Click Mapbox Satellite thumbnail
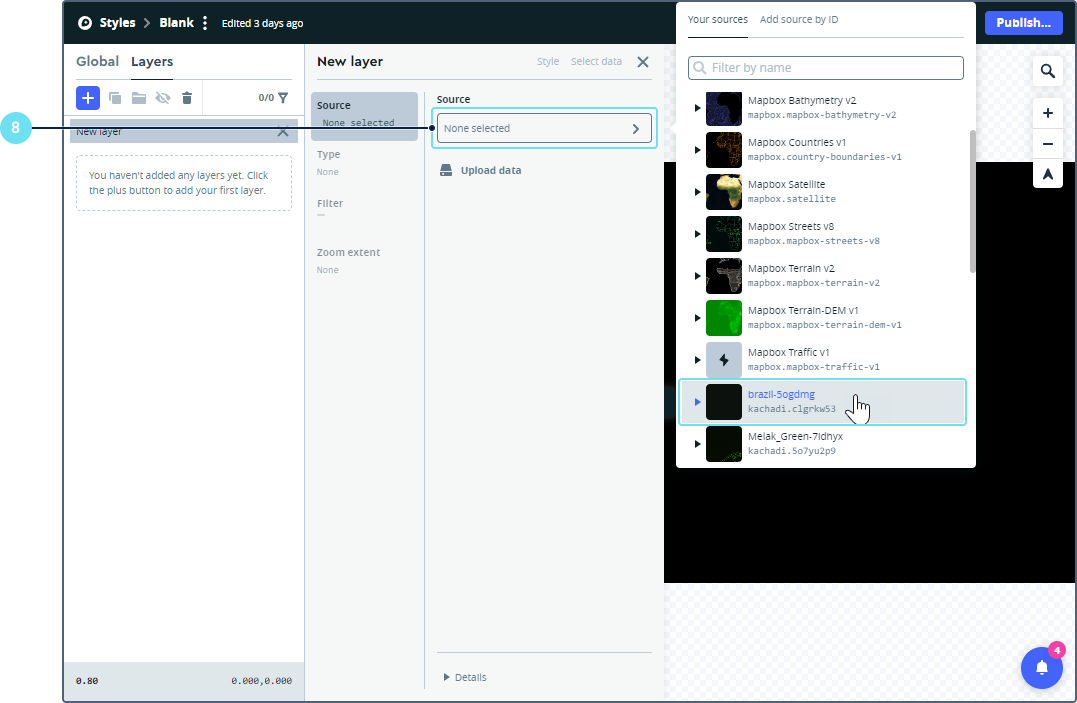Image resolution: width=1077 pixels, height=703 pixels. coord(724,192)
